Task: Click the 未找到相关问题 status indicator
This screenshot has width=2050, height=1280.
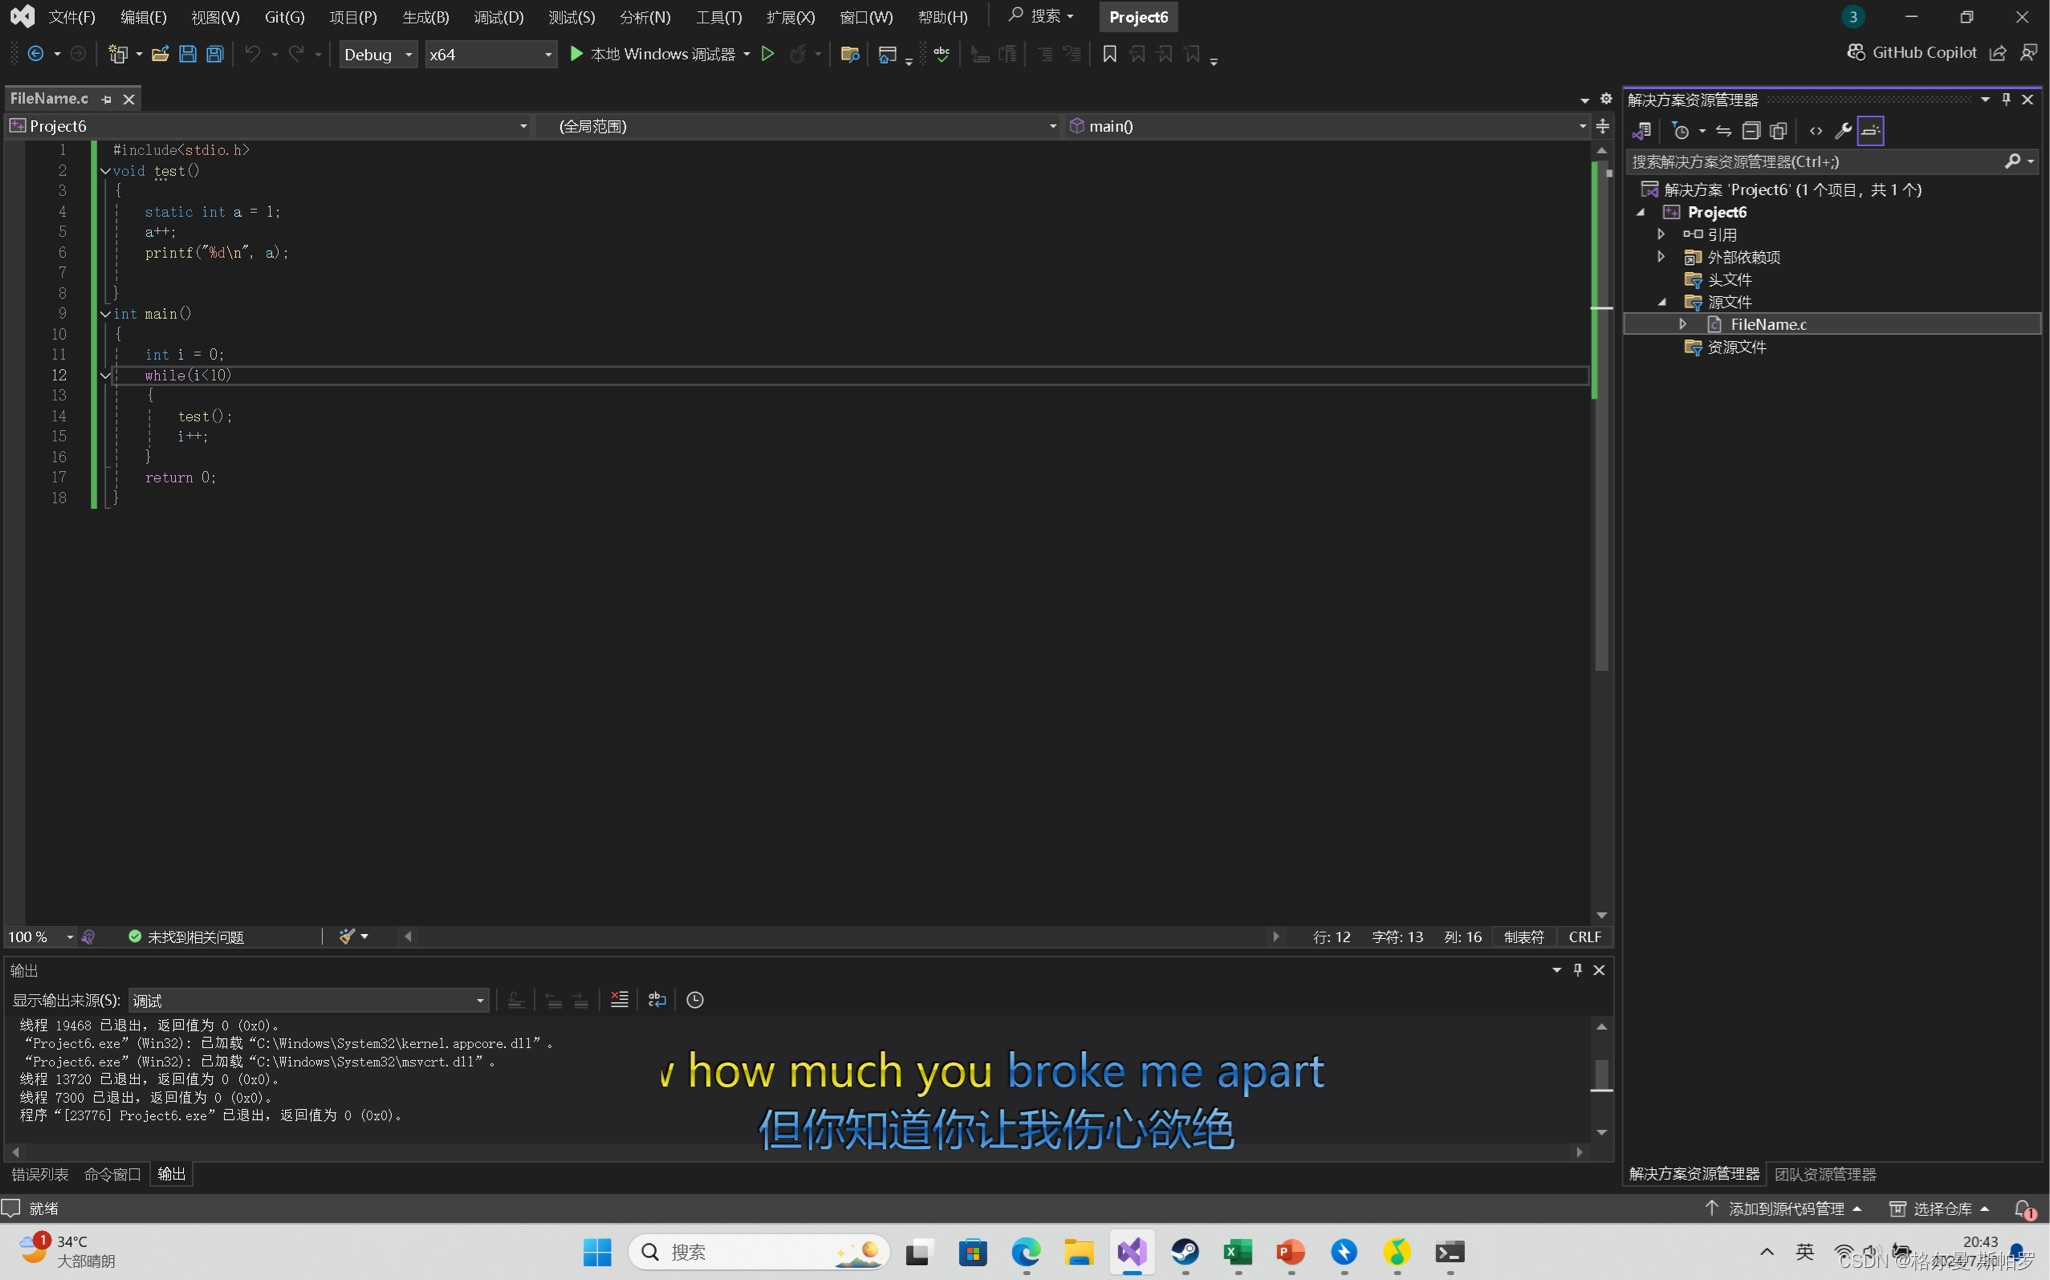Action: coord(186,937)
